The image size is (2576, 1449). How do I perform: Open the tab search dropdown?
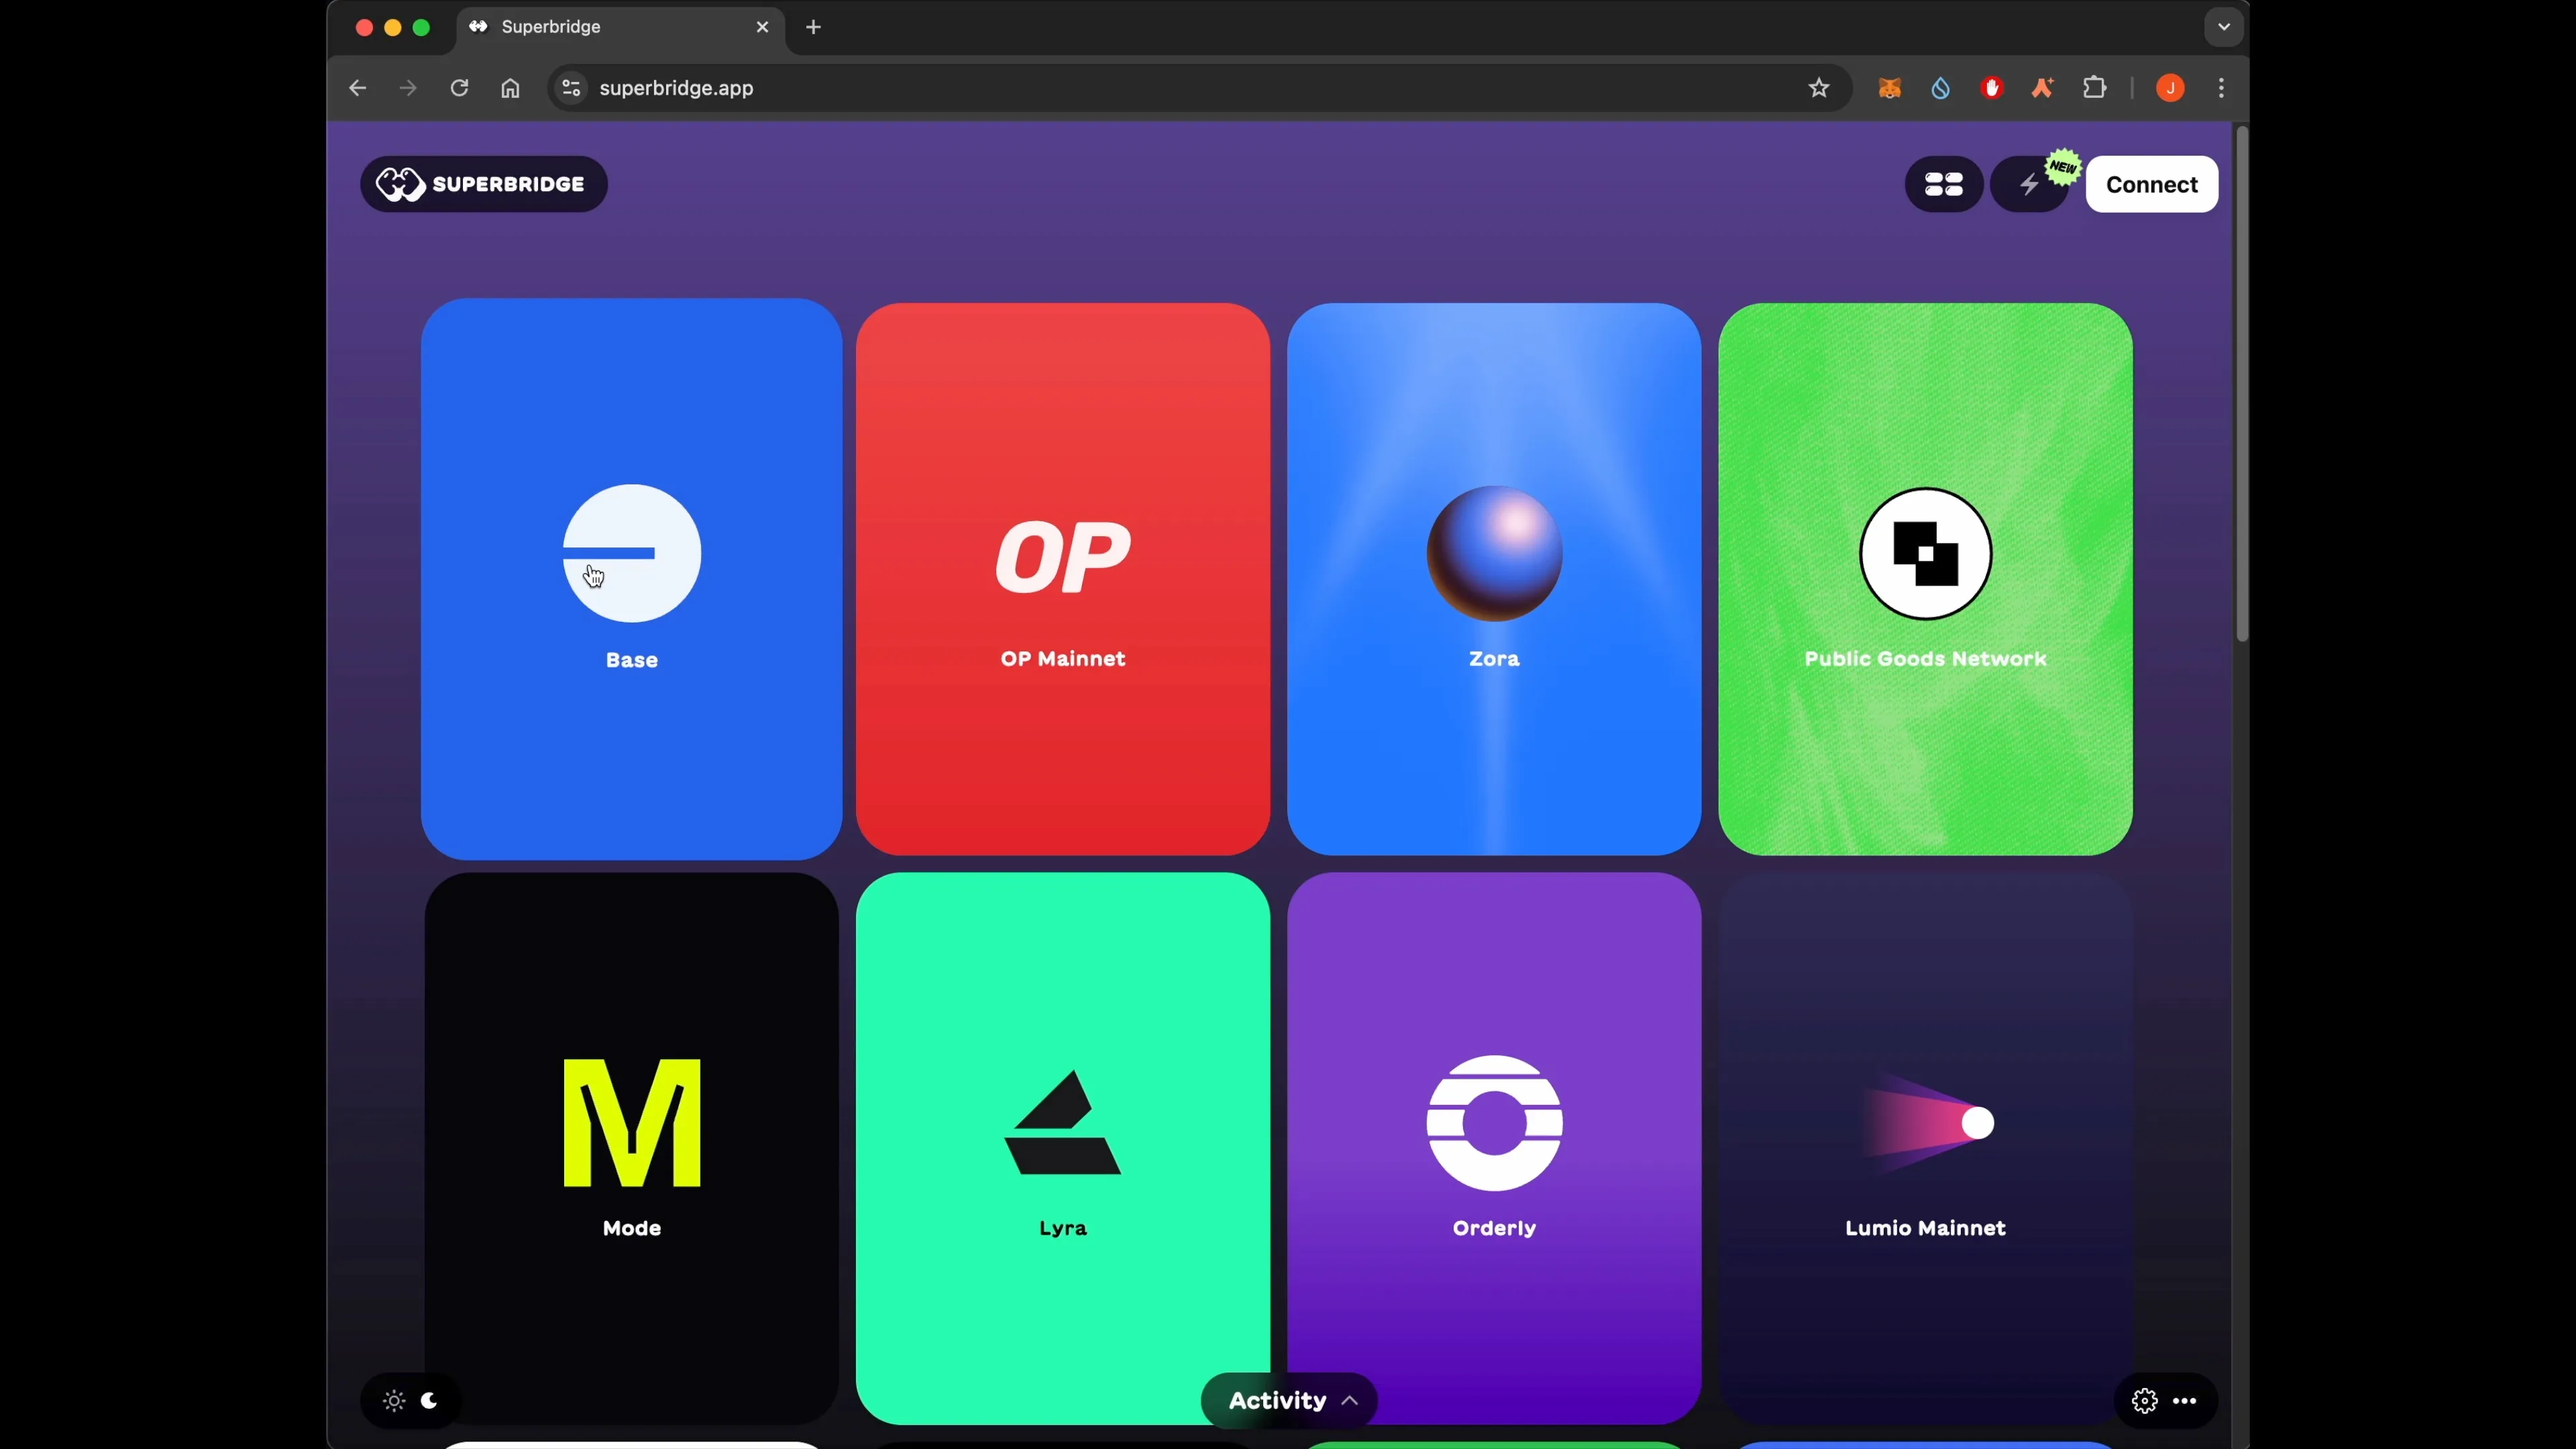2223,27
